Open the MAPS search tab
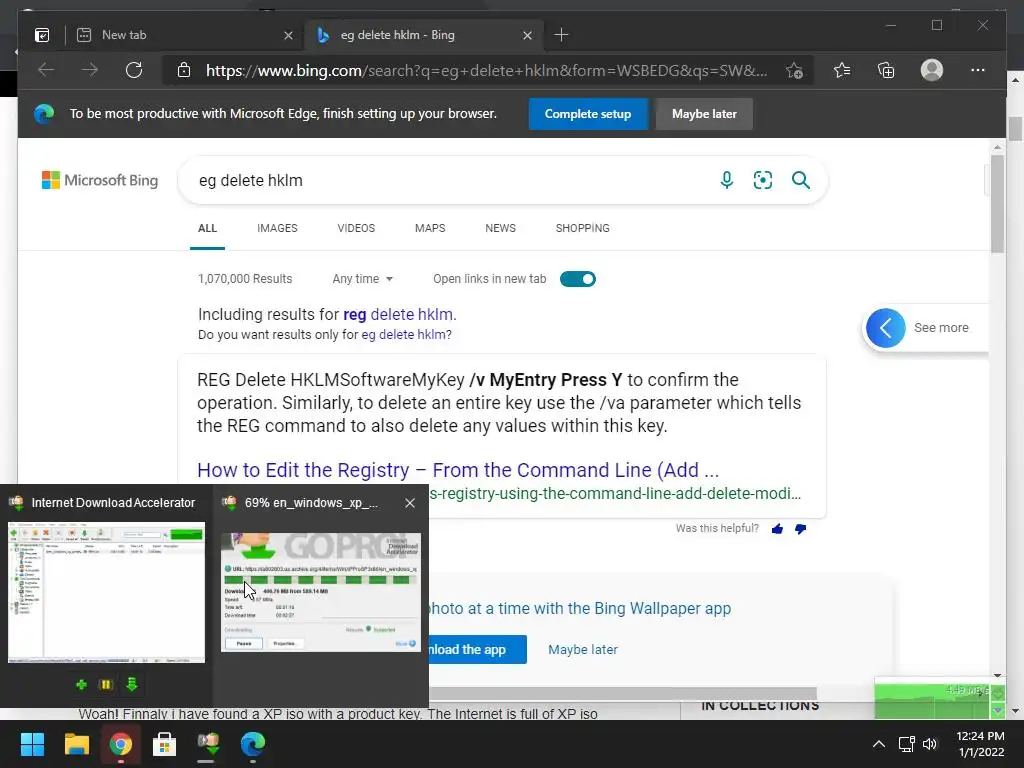This screenshot has width=1024, height=768. pos(430,228)
